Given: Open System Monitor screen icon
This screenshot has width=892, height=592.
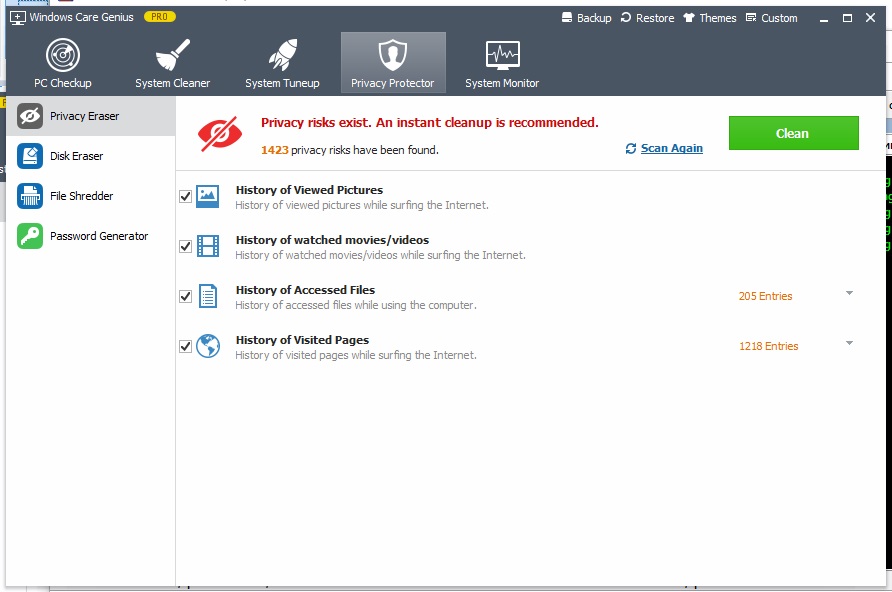Looking at the screenshot, I should 502,55.
